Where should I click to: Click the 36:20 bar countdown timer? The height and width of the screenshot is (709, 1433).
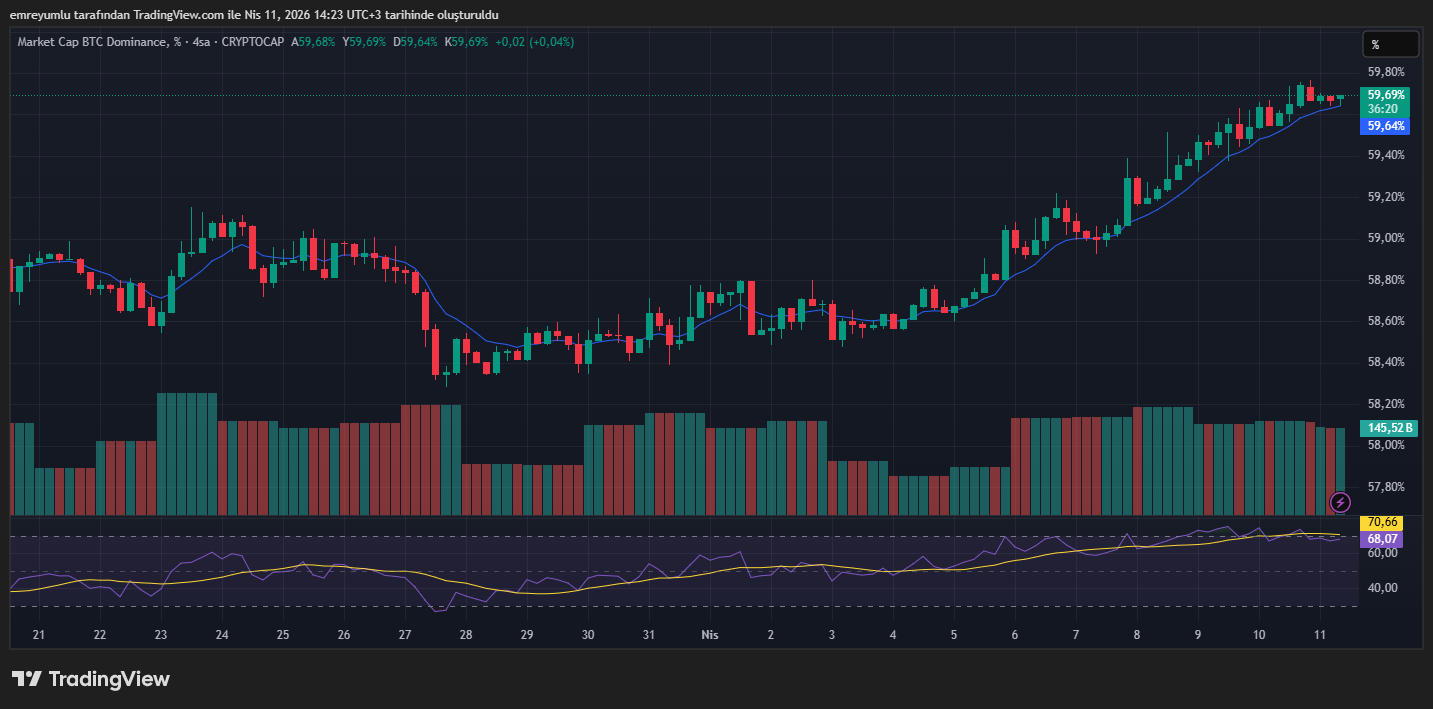1385,108
